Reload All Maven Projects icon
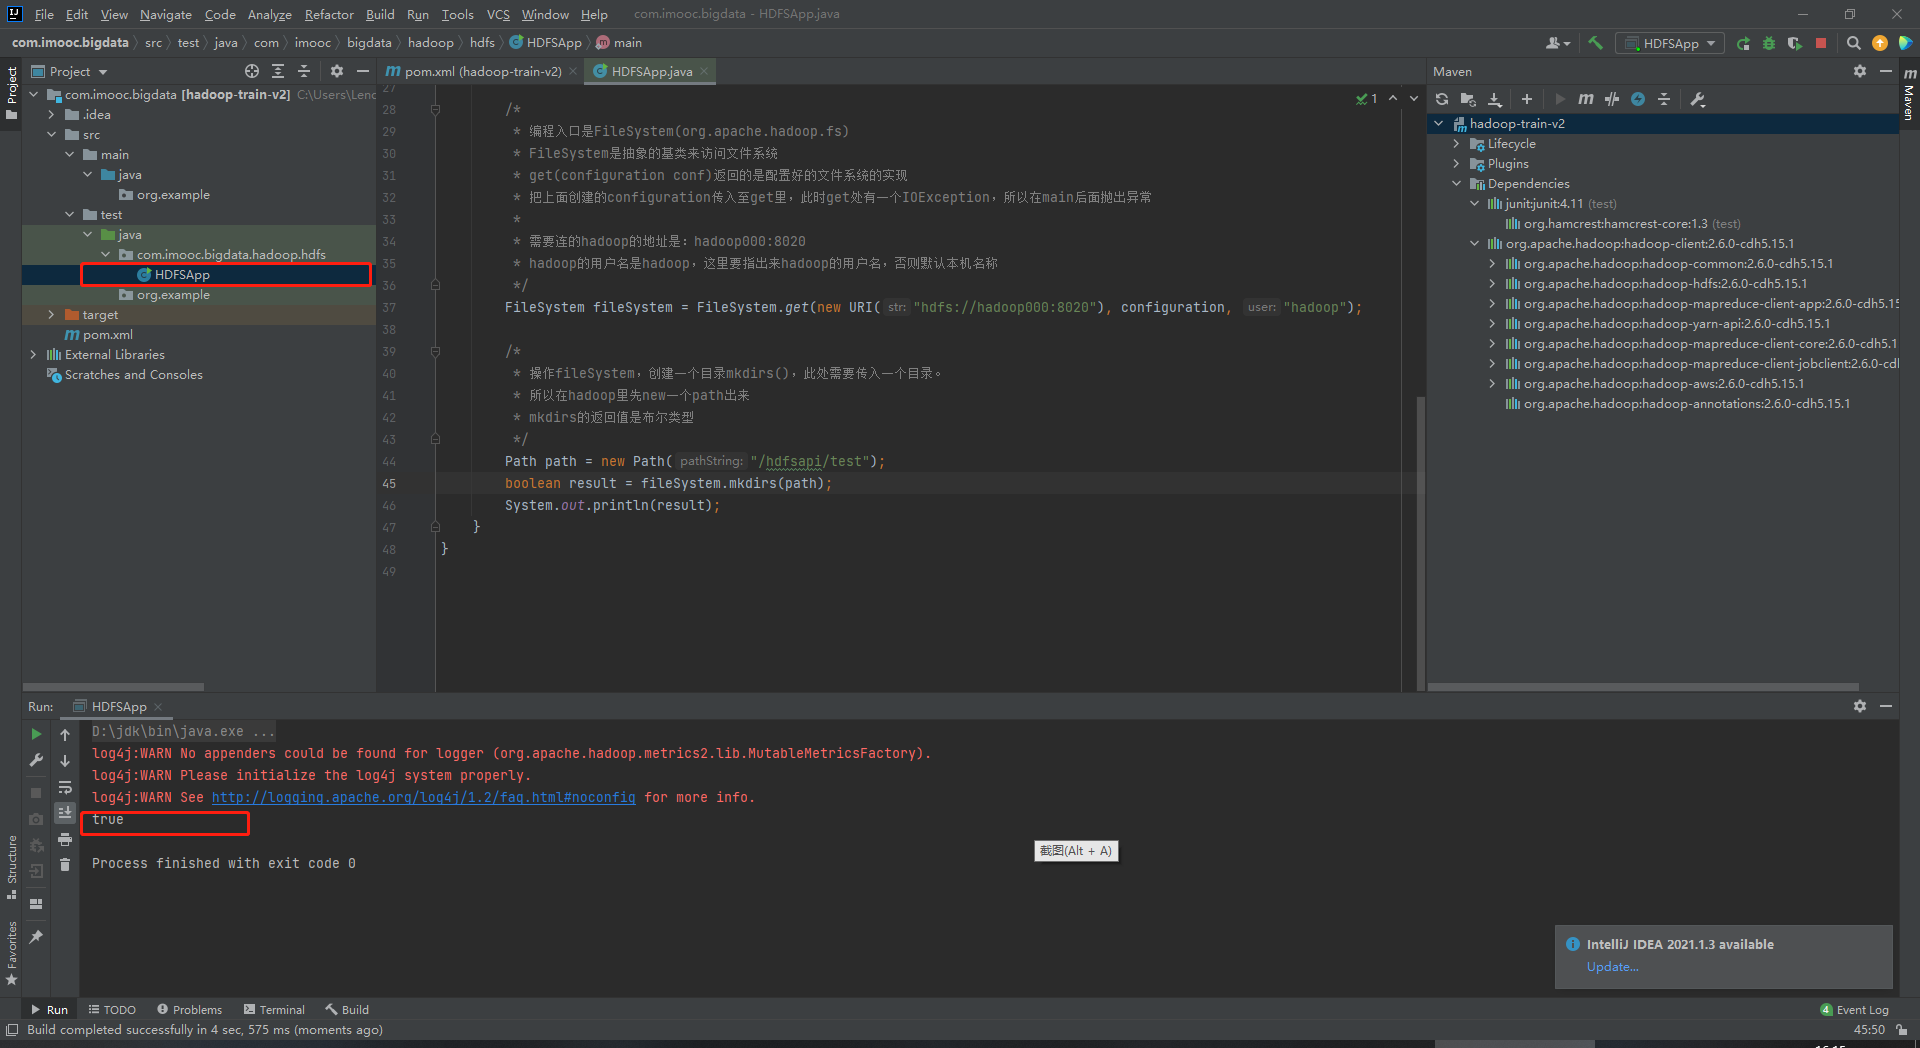Screen dimensions: 1920x1048 click(x=1442, y=99)
